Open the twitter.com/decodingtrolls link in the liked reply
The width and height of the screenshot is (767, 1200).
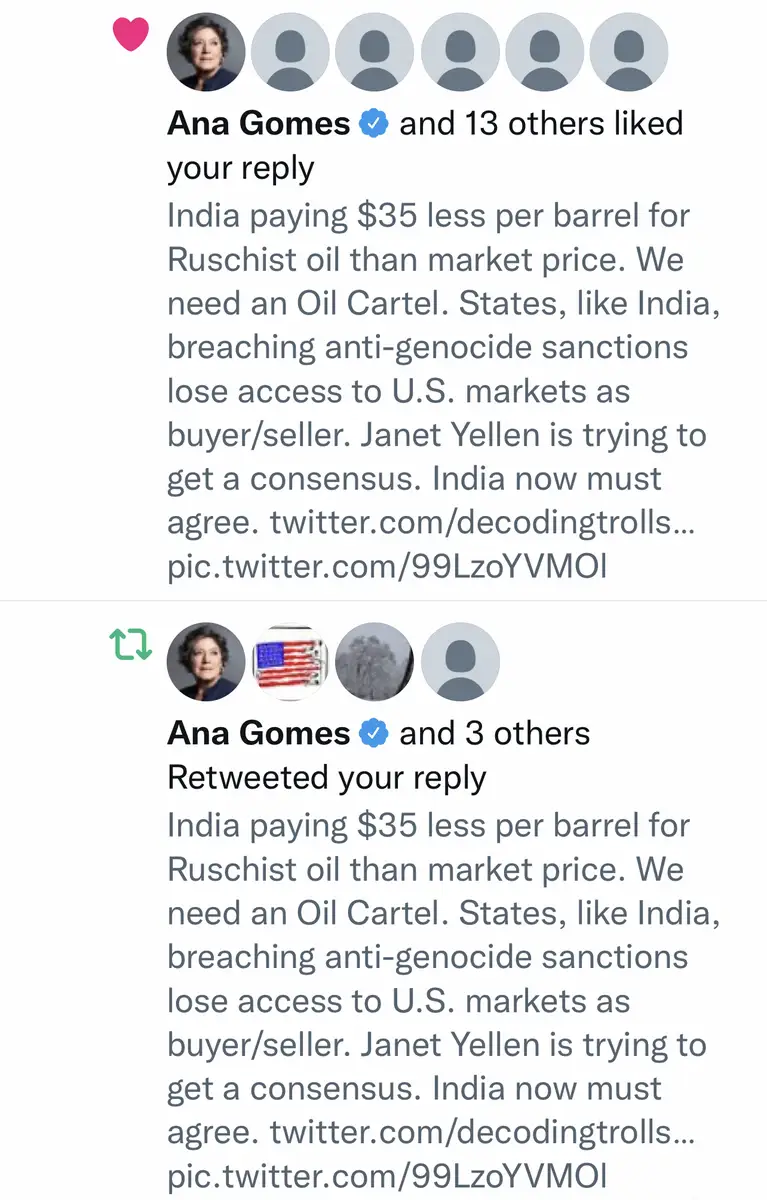pos(482,523)
